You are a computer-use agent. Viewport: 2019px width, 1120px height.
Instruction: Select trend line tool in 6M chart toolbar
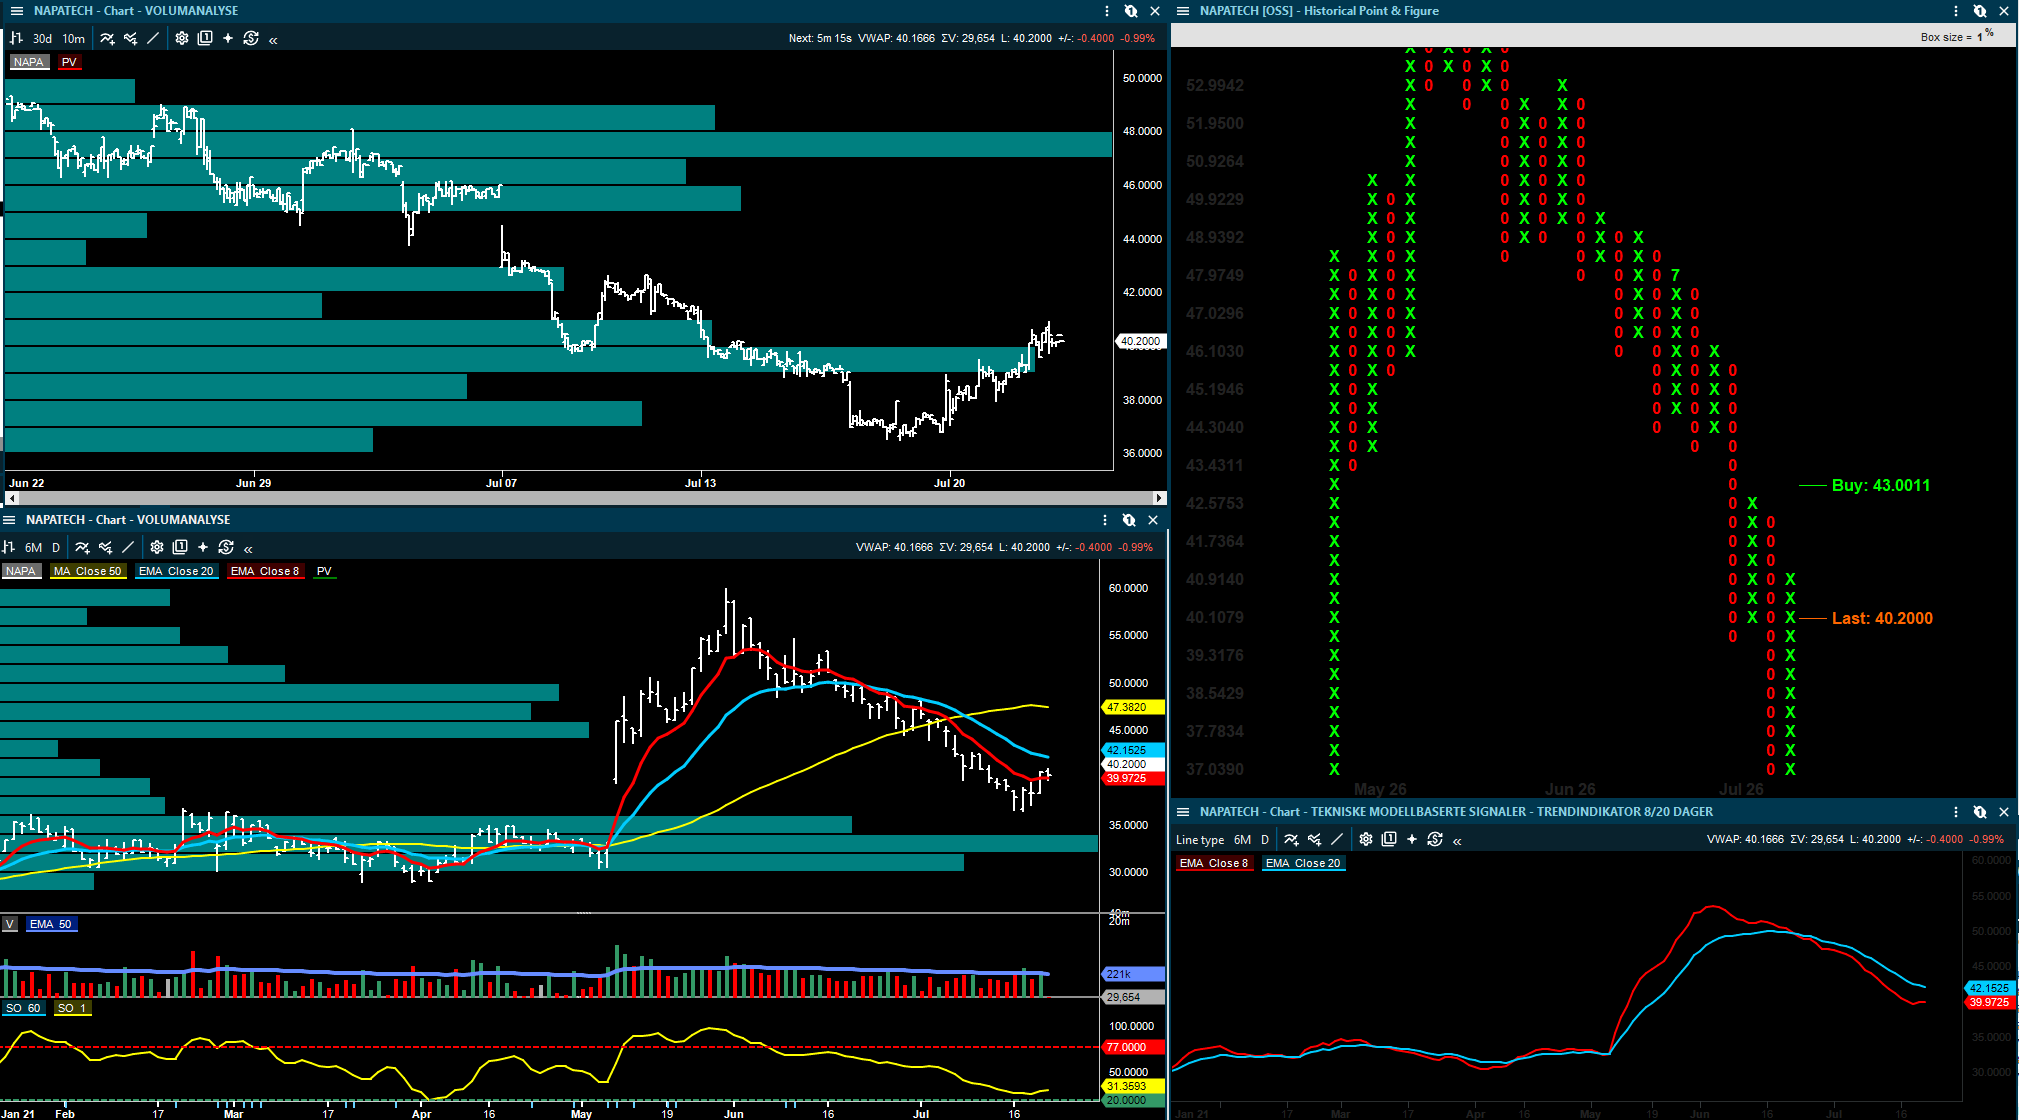[128, 547]
